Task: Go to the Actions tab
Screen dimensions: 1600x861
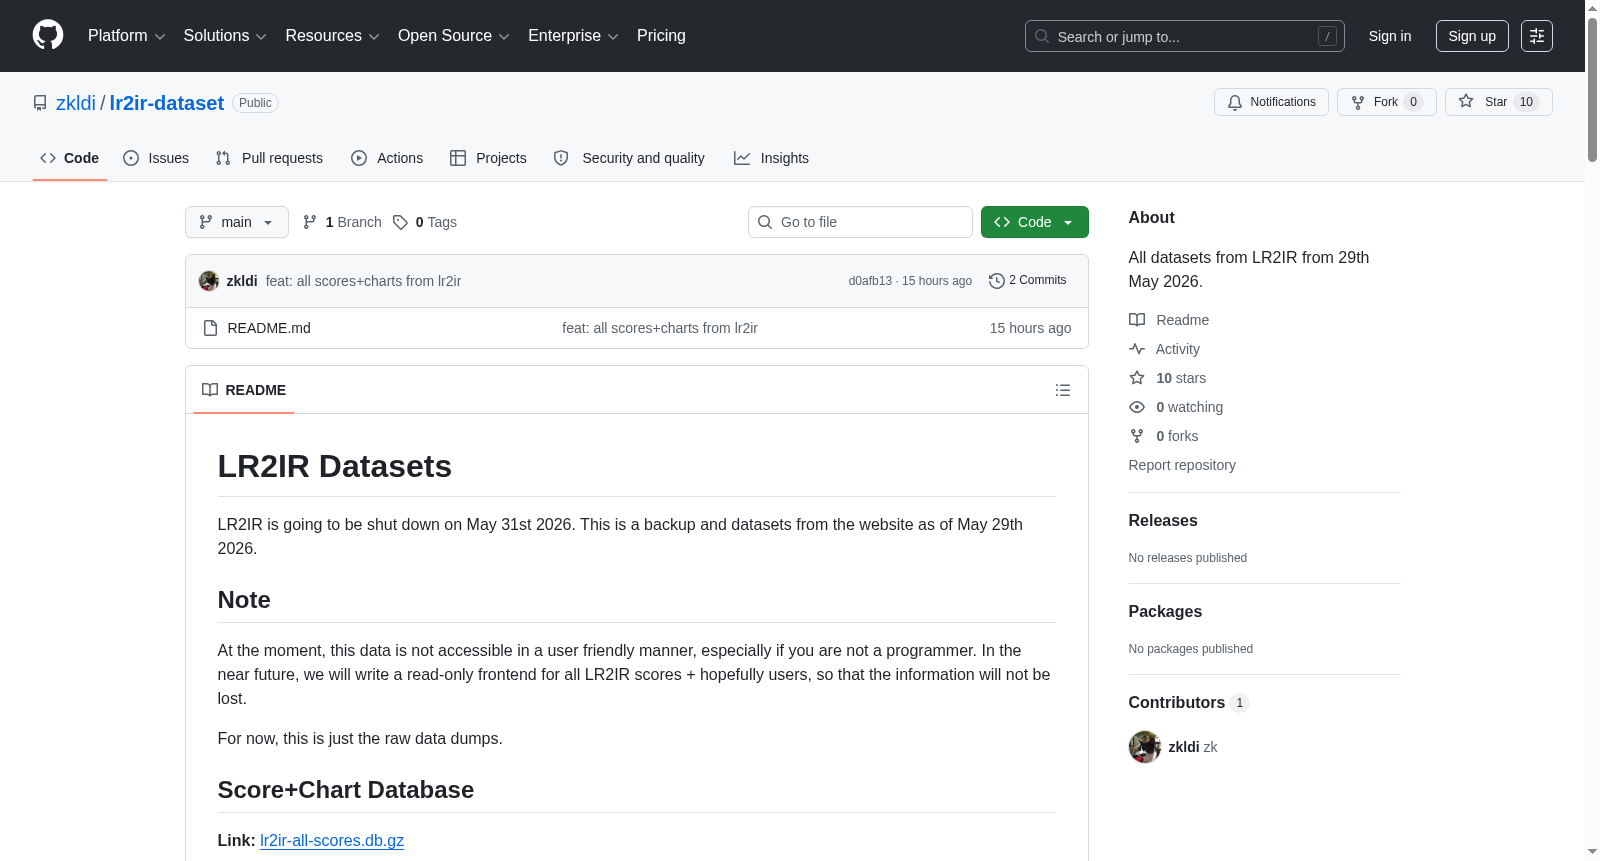Action: point(387,158)
